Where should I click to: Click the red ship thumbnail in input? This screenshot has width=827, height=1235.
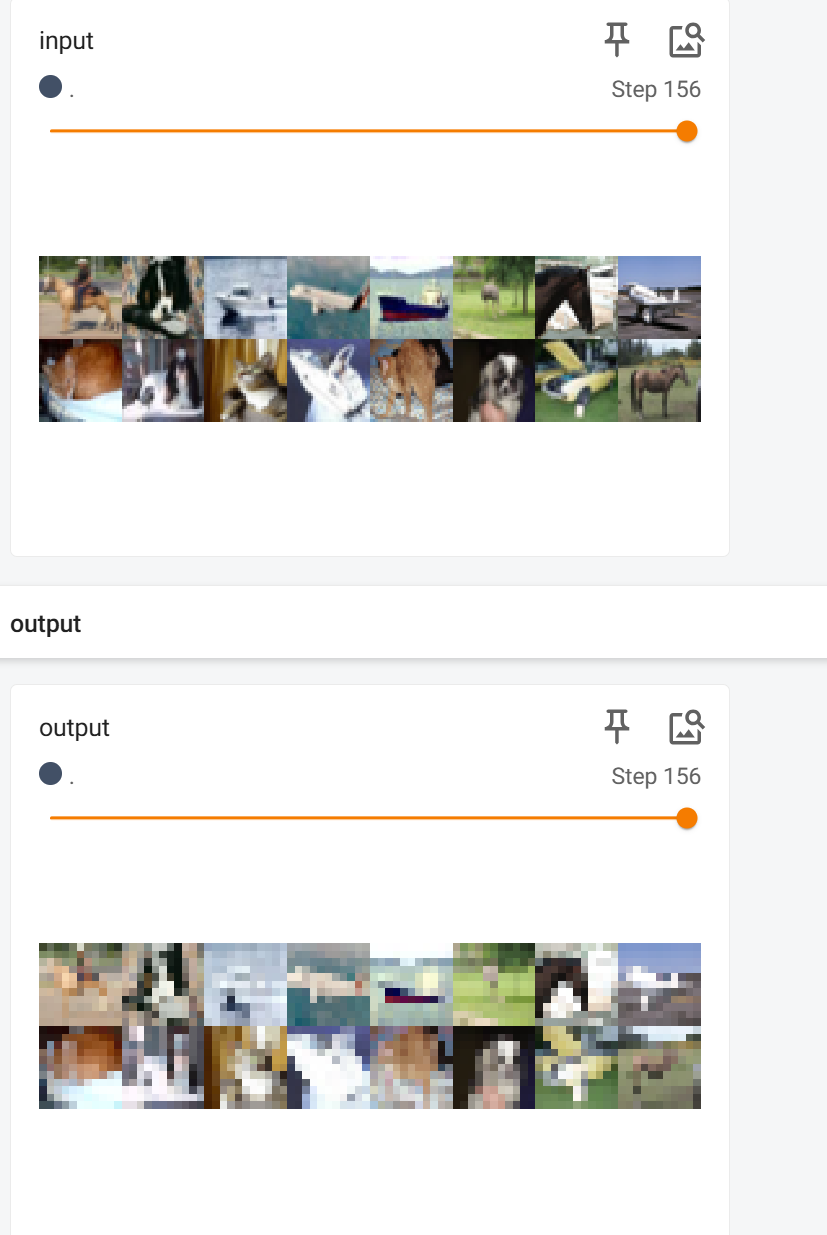coord(411,297)
